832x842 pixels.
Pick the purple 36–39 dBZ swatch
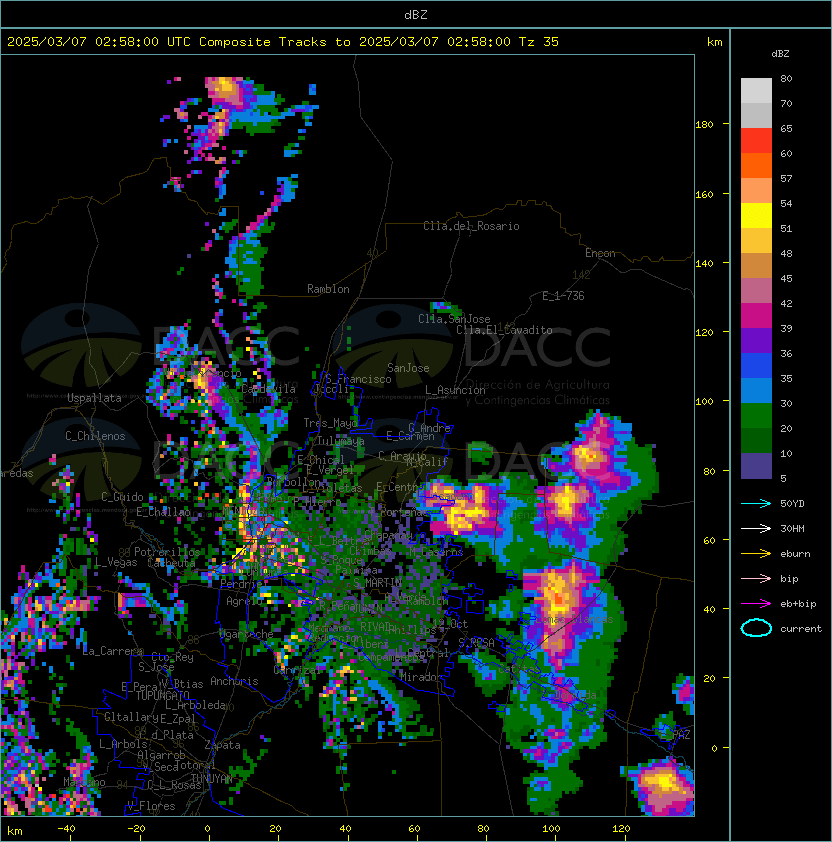point(756,341)
